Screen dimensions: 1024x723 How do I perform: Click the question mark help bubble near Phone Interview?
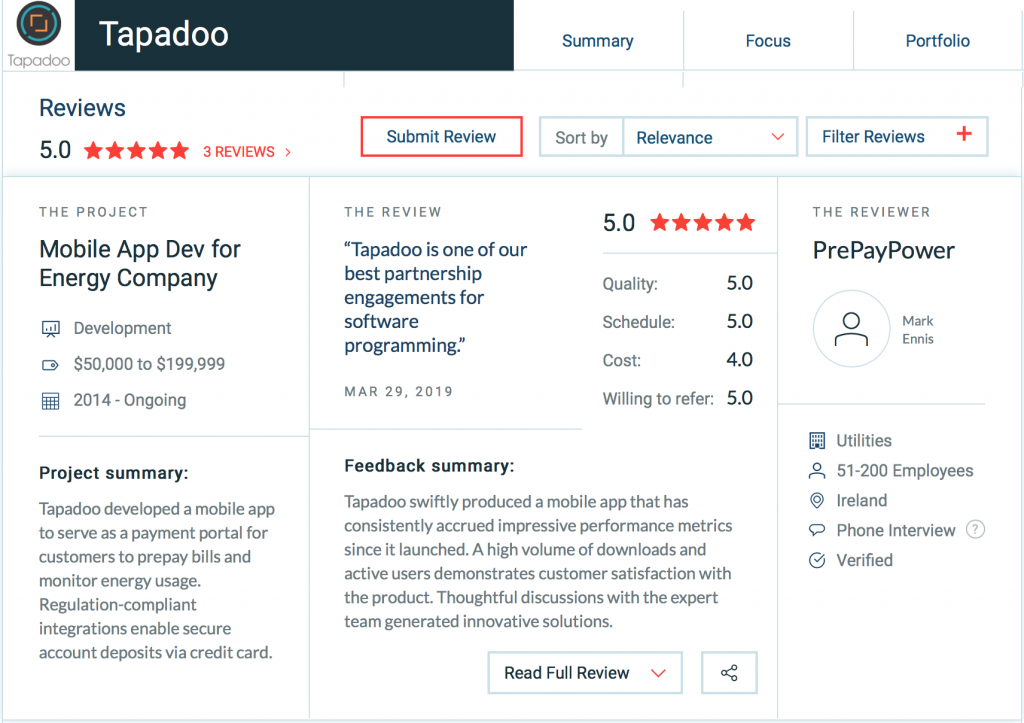click(975, 529)
